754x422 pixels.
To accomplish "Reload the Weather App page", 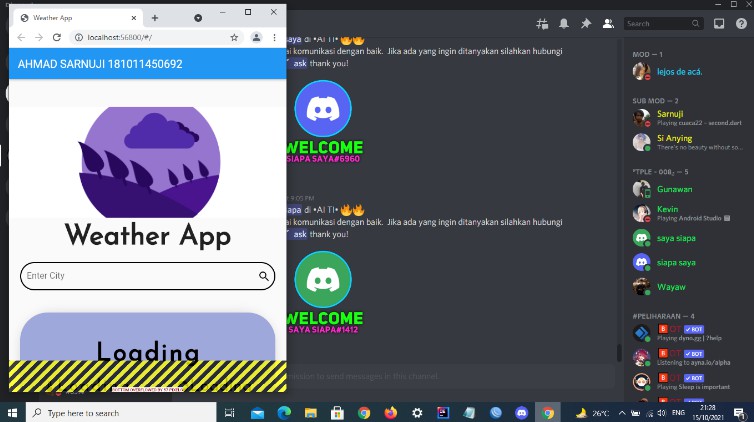I will click(x=57, y=37).
